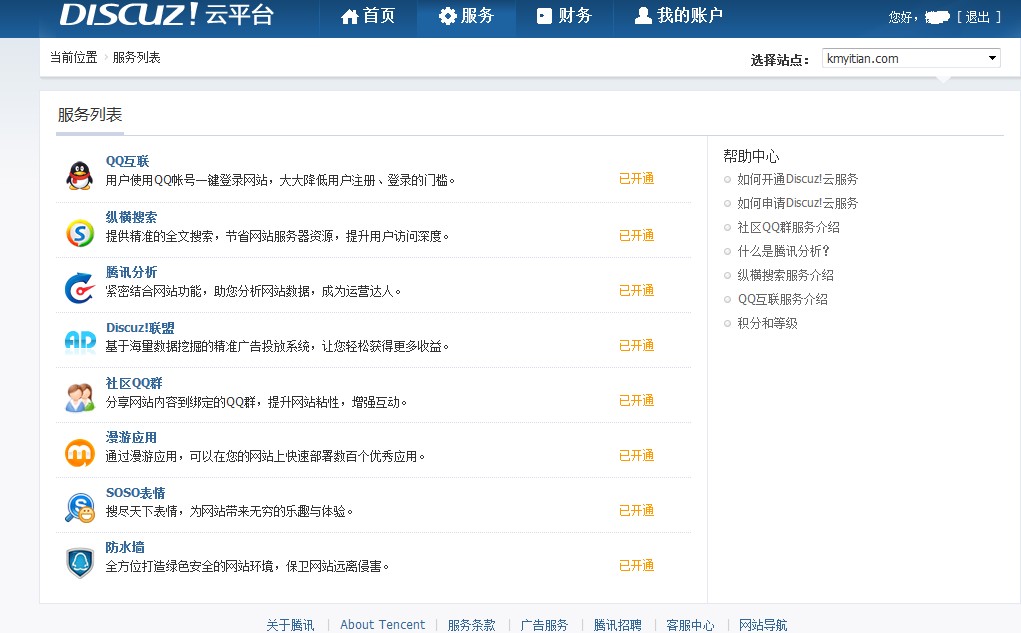1021x633 pixels.
Task: Open help link 什么是腾讯分析?
Action: [783, 251]
